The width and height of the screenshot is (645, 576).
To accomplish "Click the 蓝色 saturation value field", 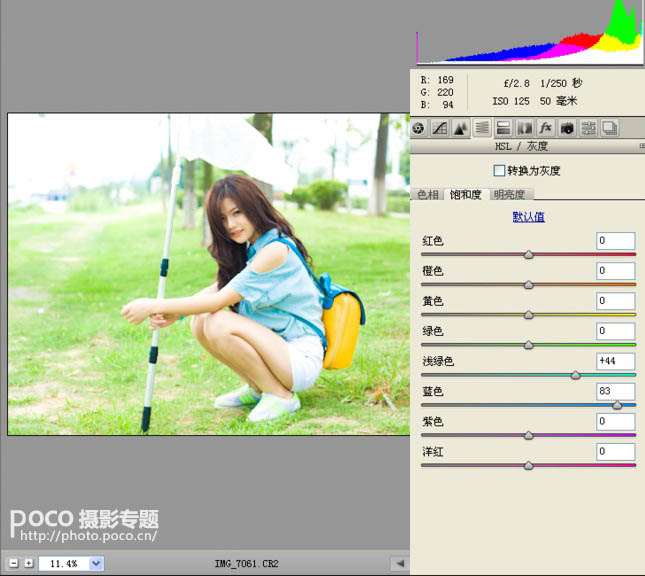I will tap(615, 391).
